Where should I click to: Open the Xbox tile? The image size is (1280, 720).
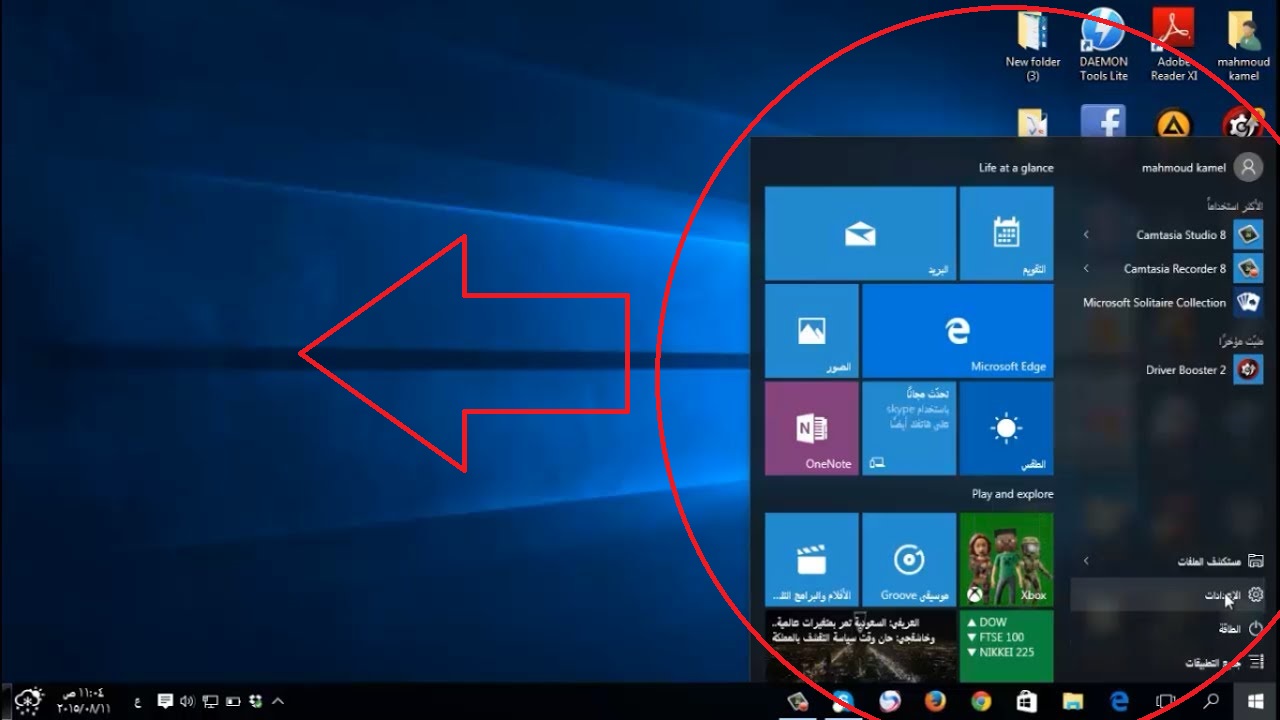tap(1006, 559)
